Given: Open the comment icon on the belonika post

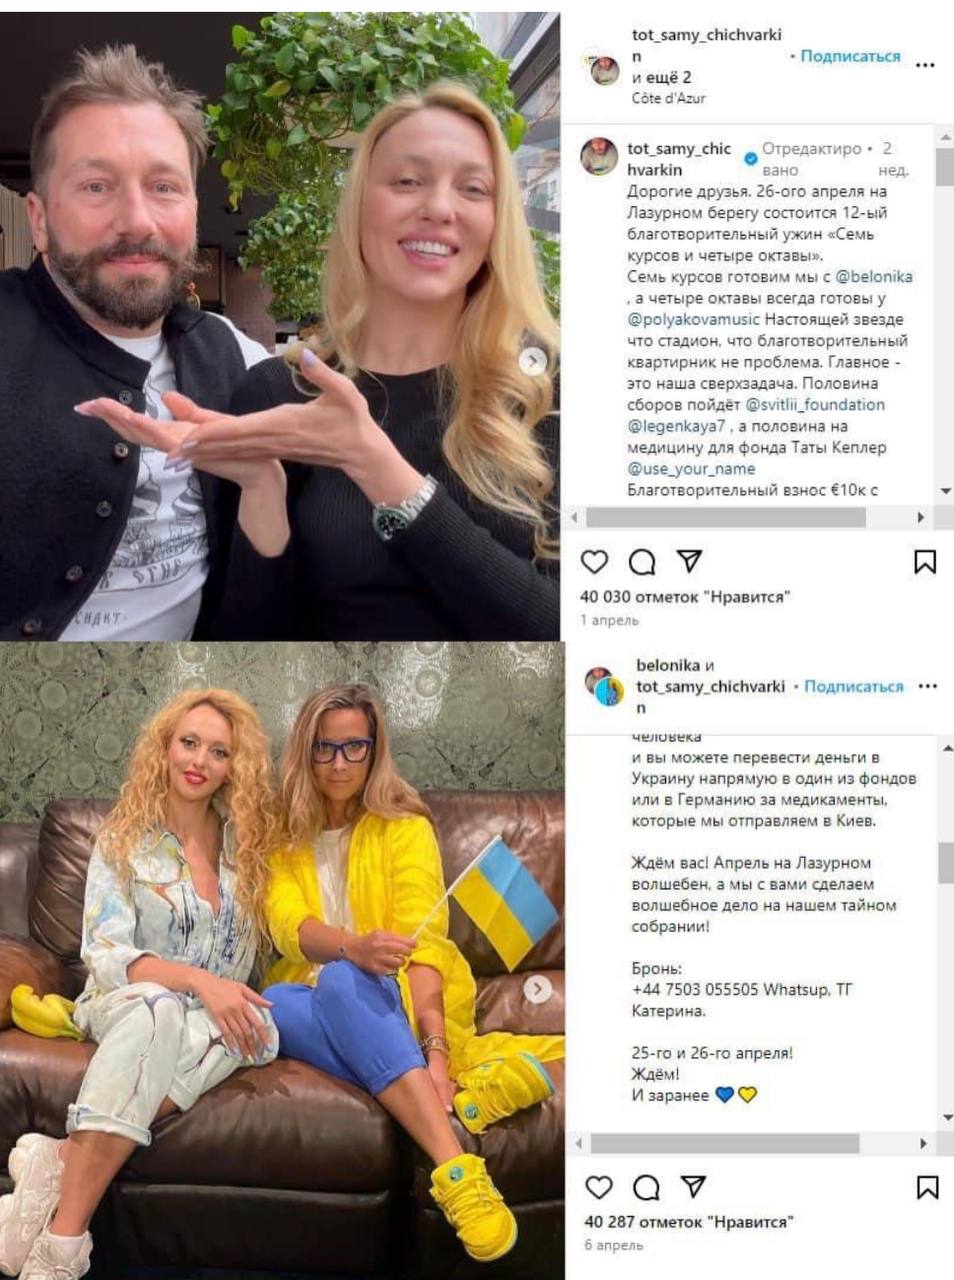Looking at the screenshot, I should (x=646, y=1187).
